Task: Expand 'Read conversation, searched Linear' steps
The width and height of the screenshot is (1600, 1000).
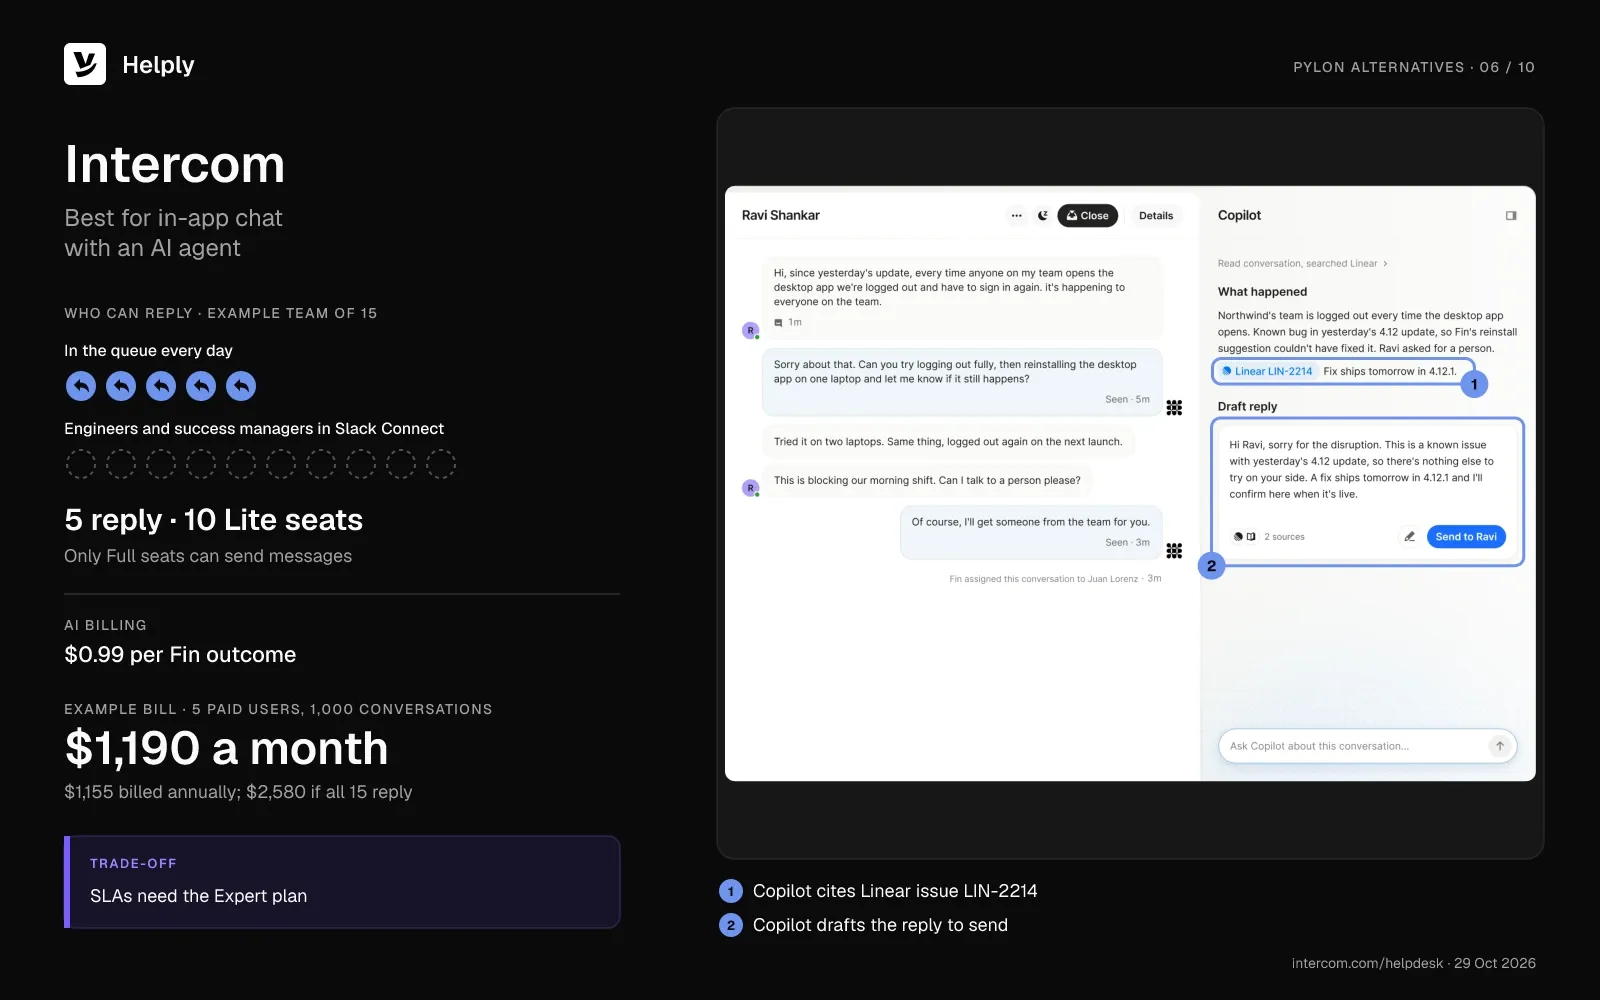Action: (x=1302, y=264)
